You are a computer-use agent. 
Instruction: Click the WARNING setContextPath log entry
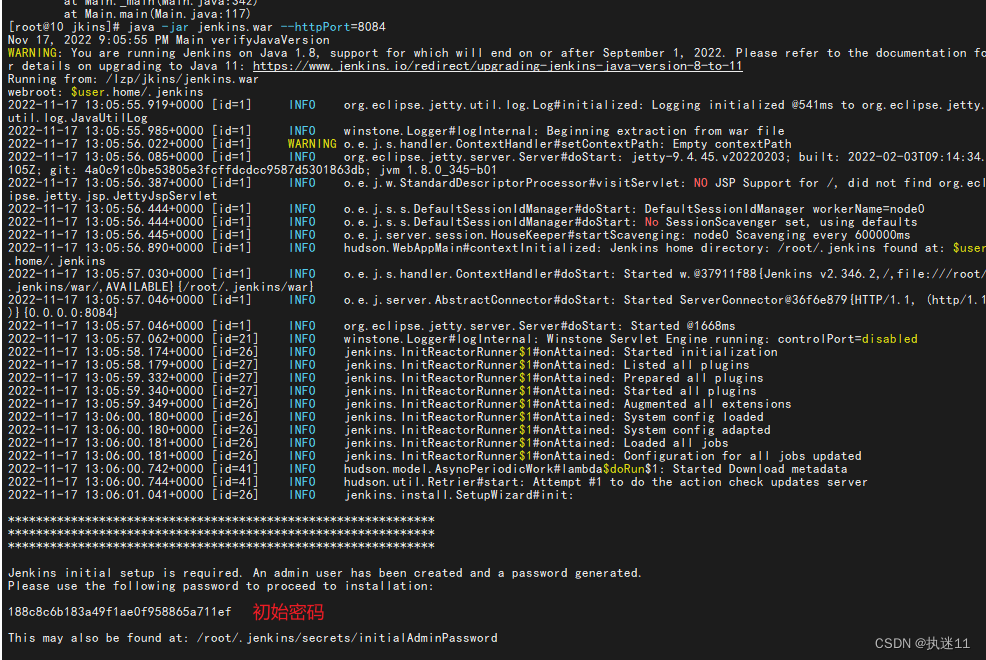click(400, 144)
